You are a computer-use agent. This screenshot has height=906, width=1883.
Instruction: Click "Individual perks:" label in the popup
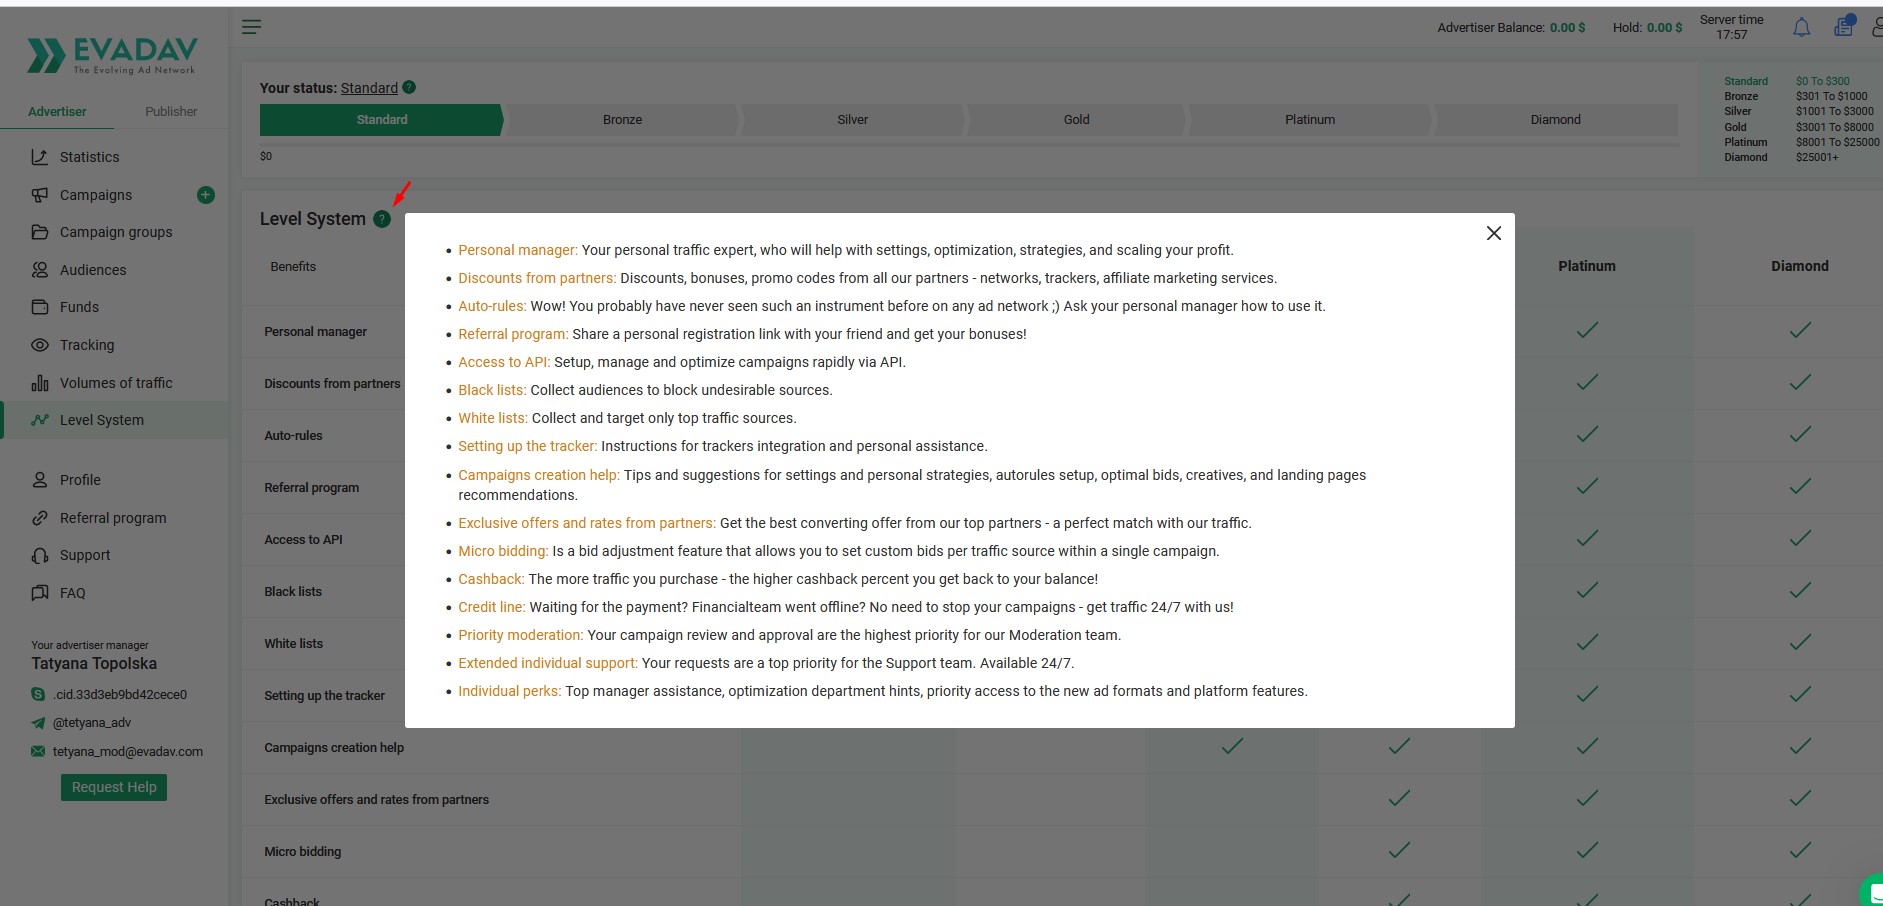pos(509,691)
